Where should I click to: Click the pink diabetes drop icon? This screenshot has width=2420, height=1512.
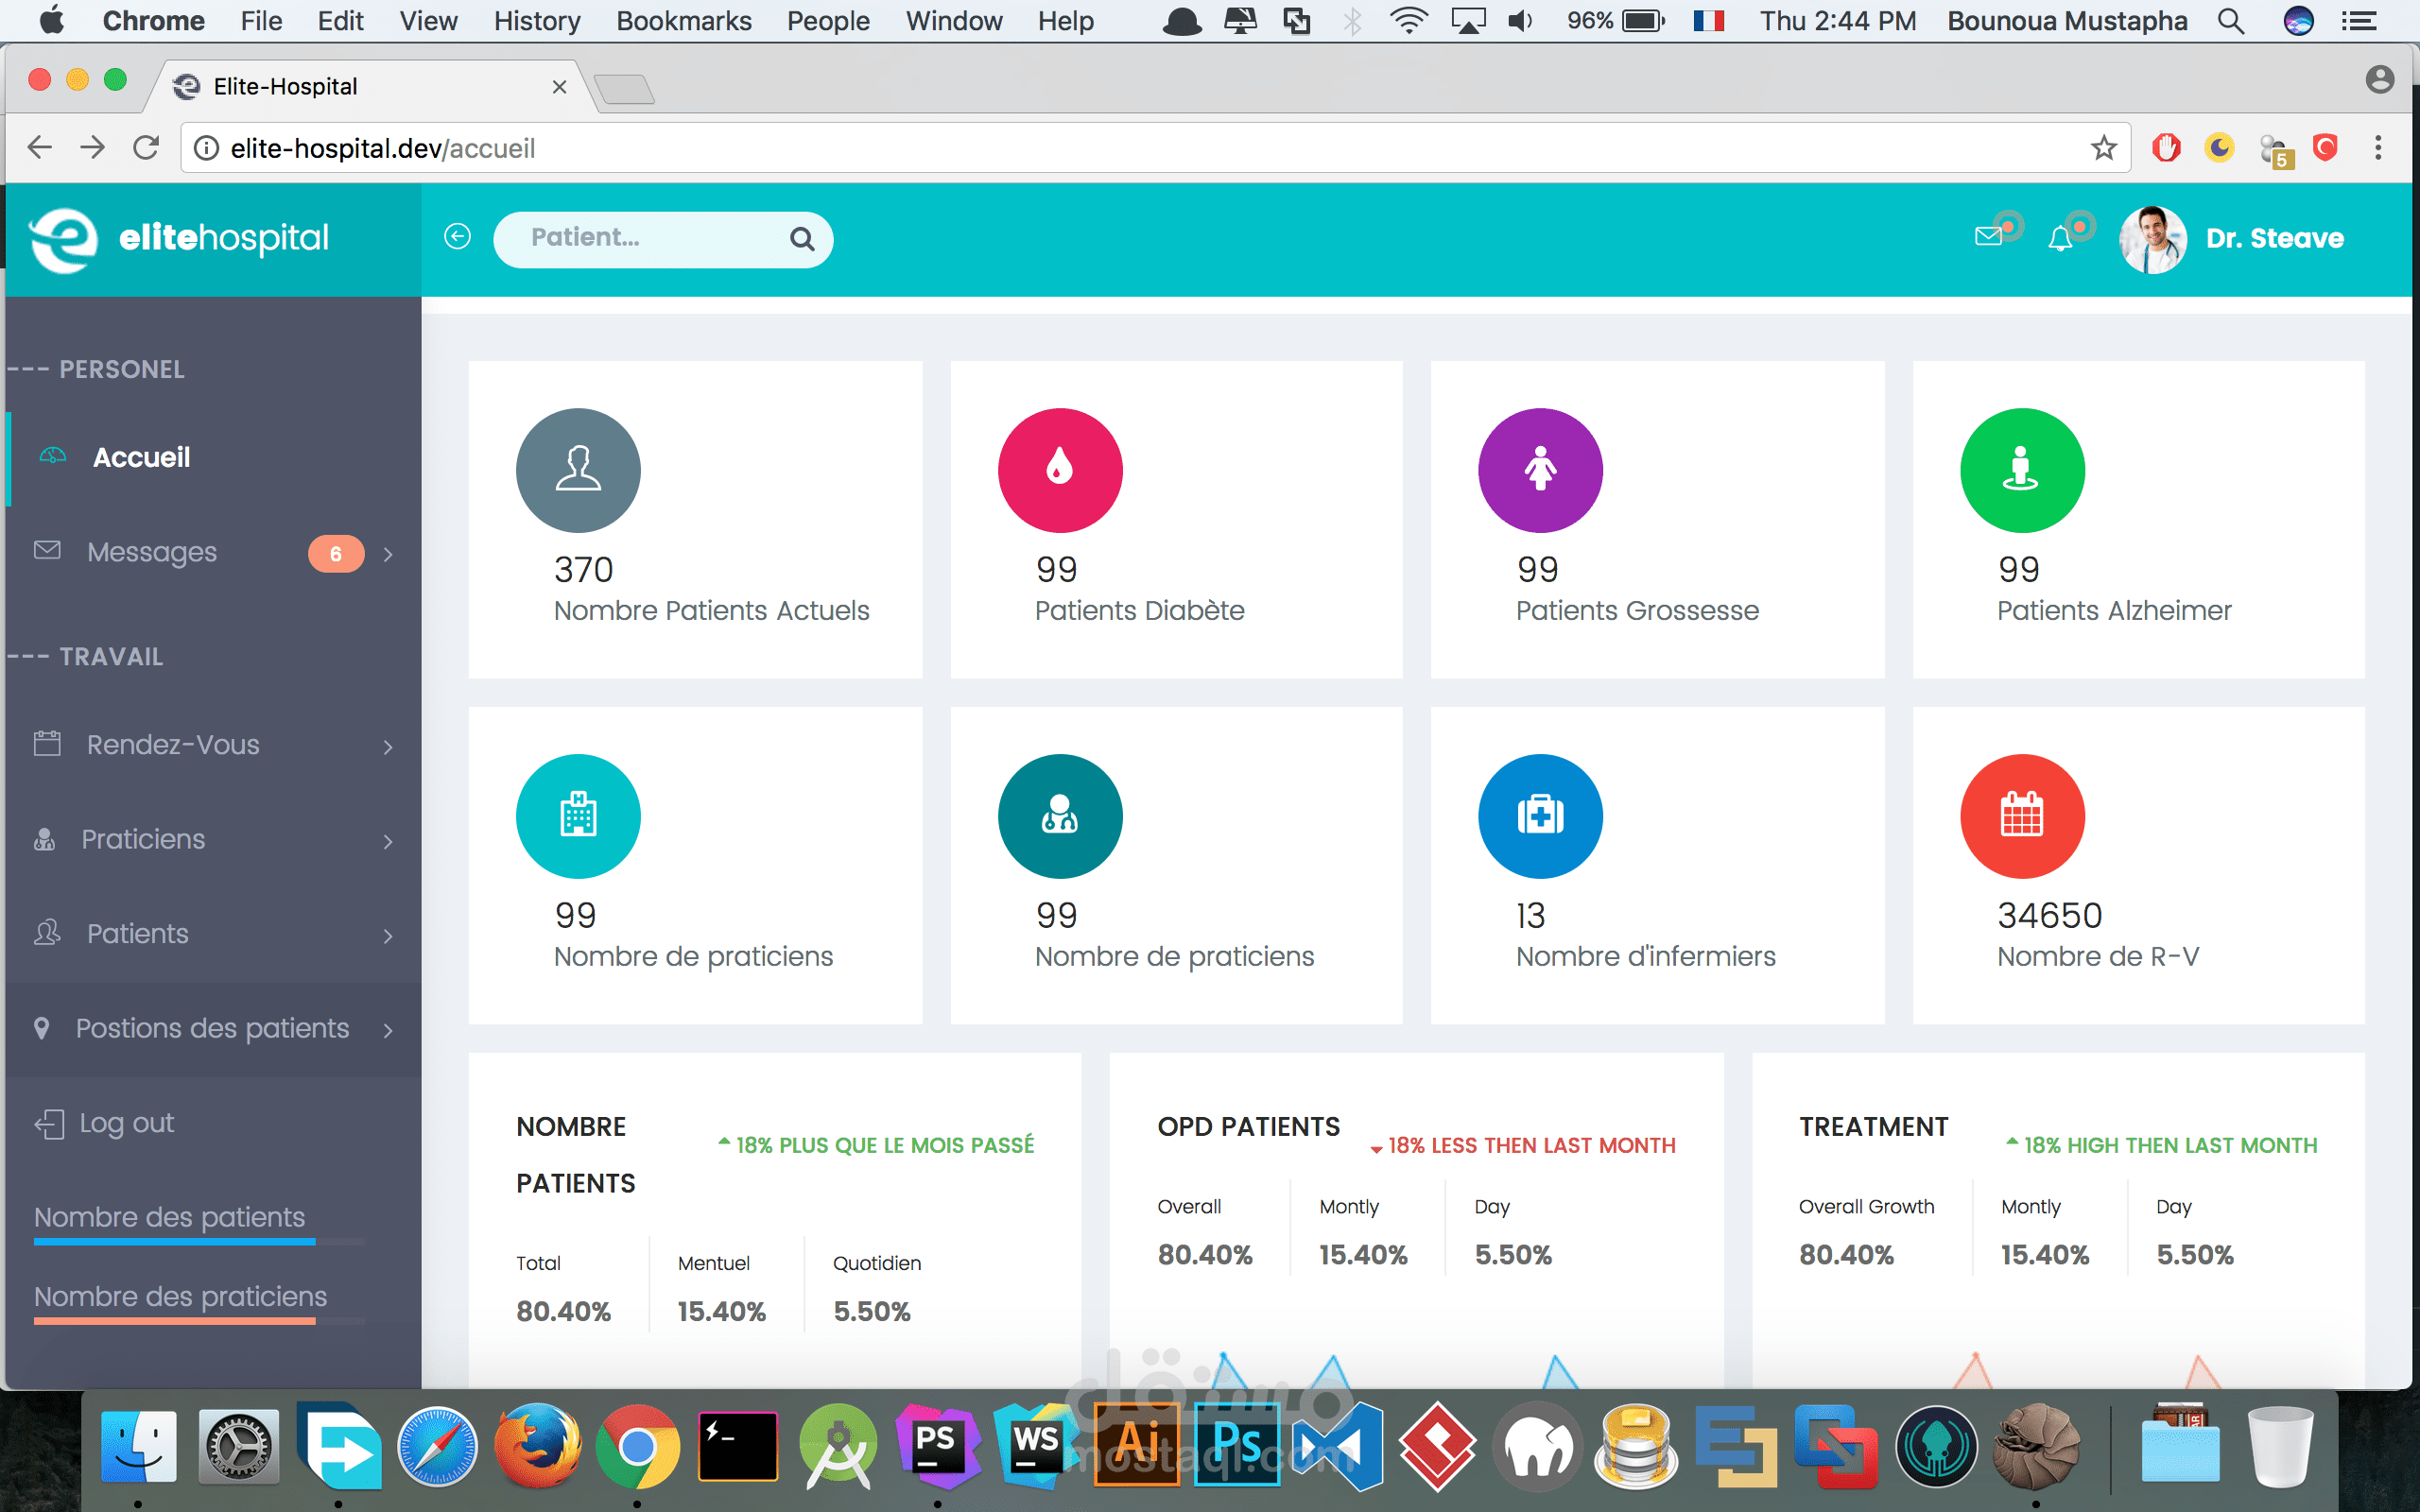click(1059, 470)
